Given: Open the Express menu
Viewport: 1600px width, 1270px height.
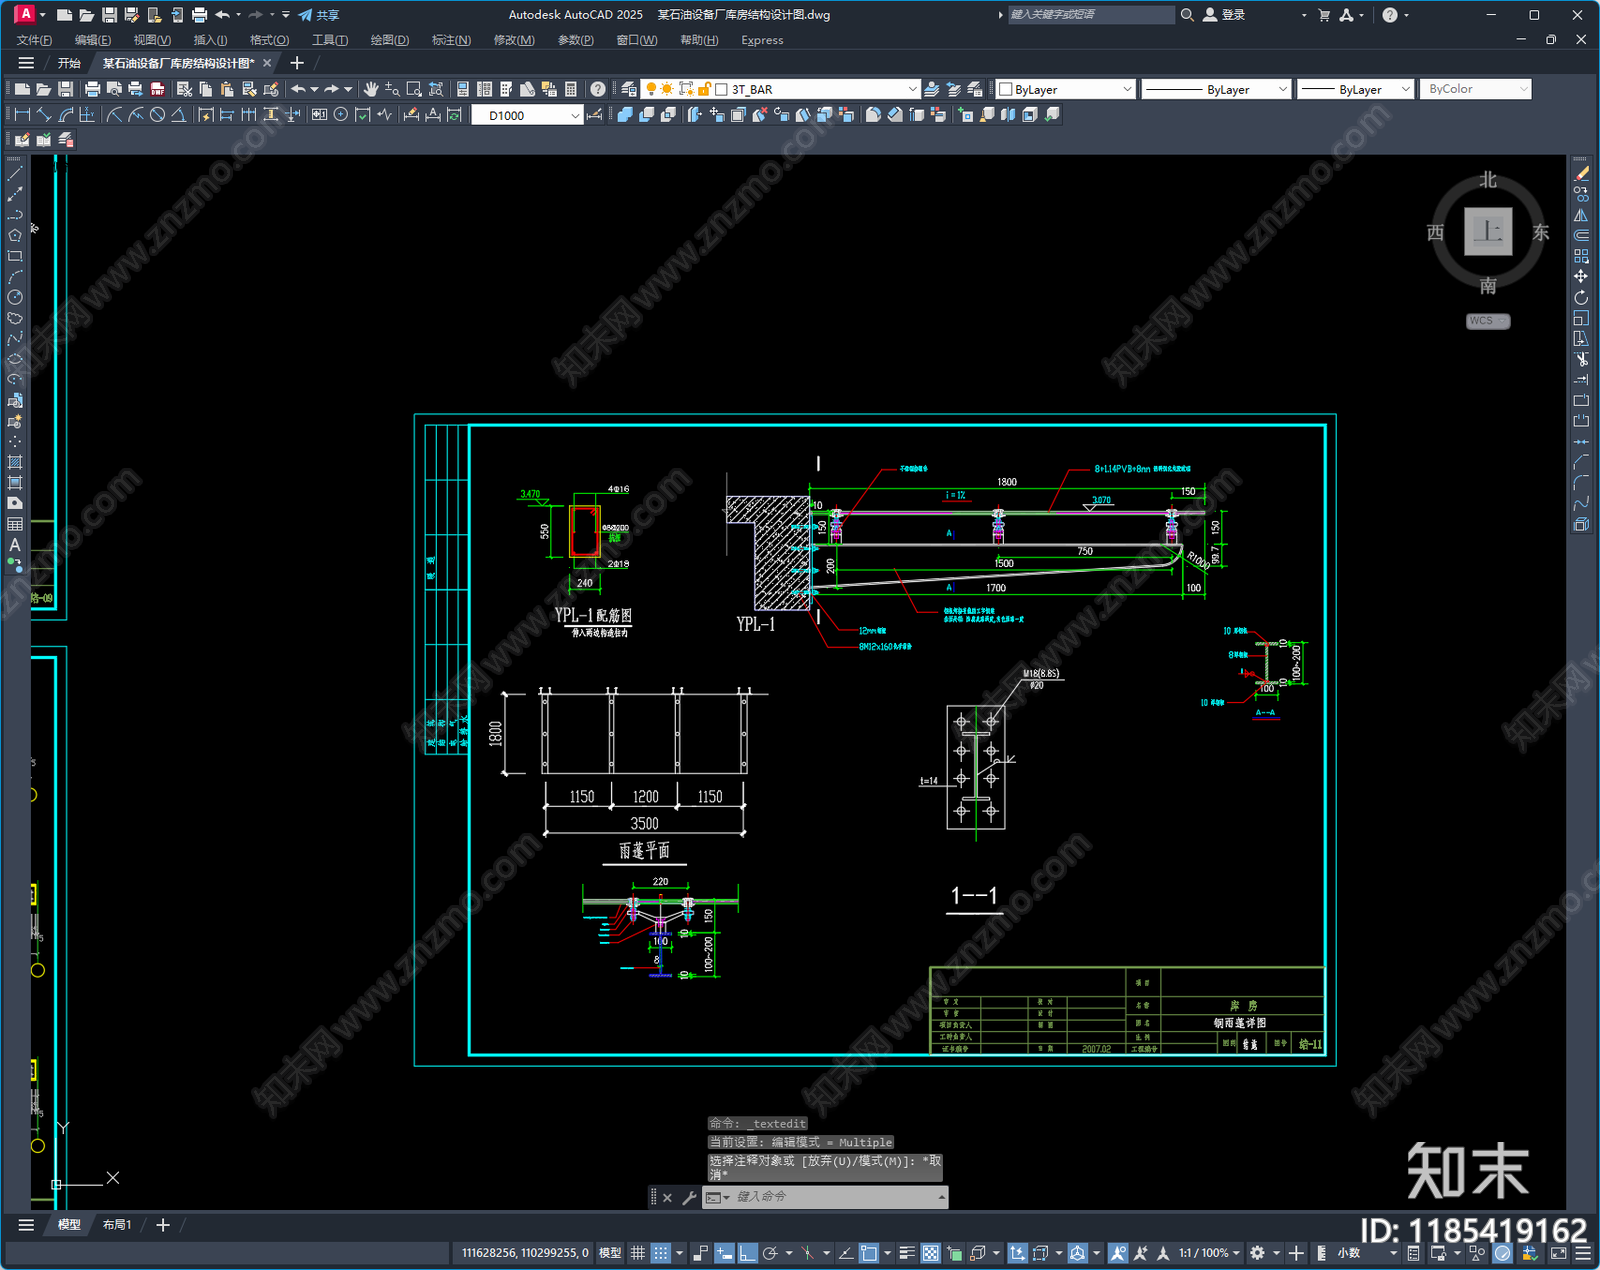Looking at the screenshot, I should pos(762,40).
